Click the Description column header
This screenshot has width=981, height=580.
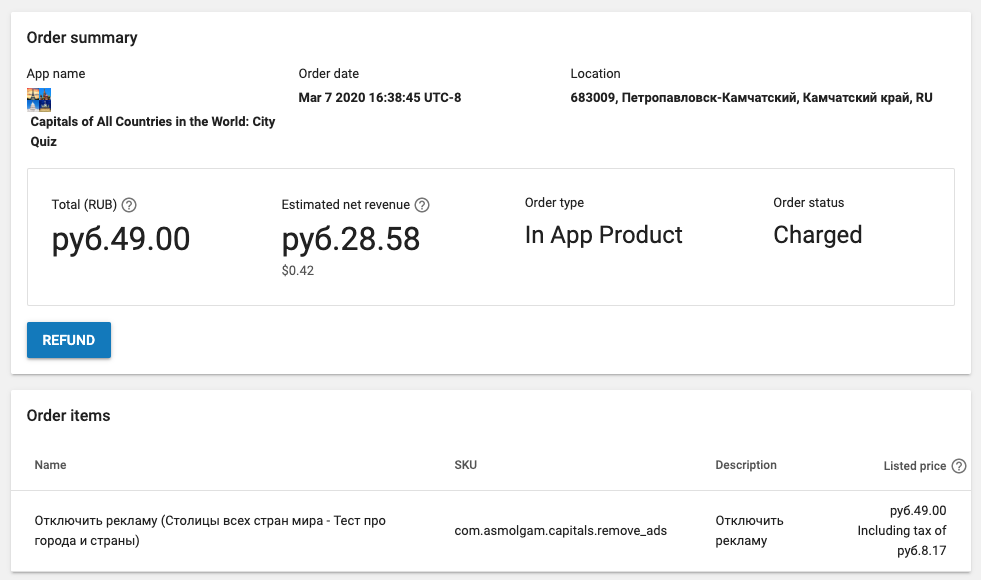pyautogui.click(x=746, y=465)
